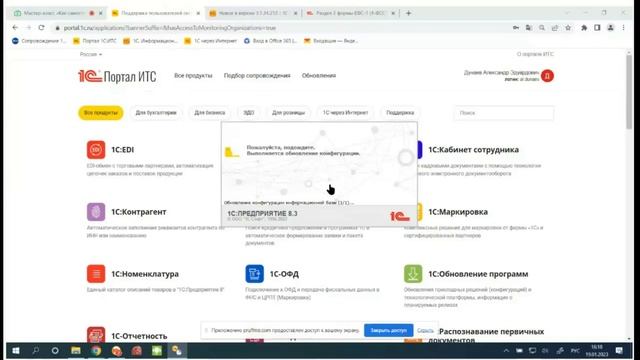640x360 pixels.
Task: Open the Портал 1С:ИТС bookmark
Action: tap(95, 41)
